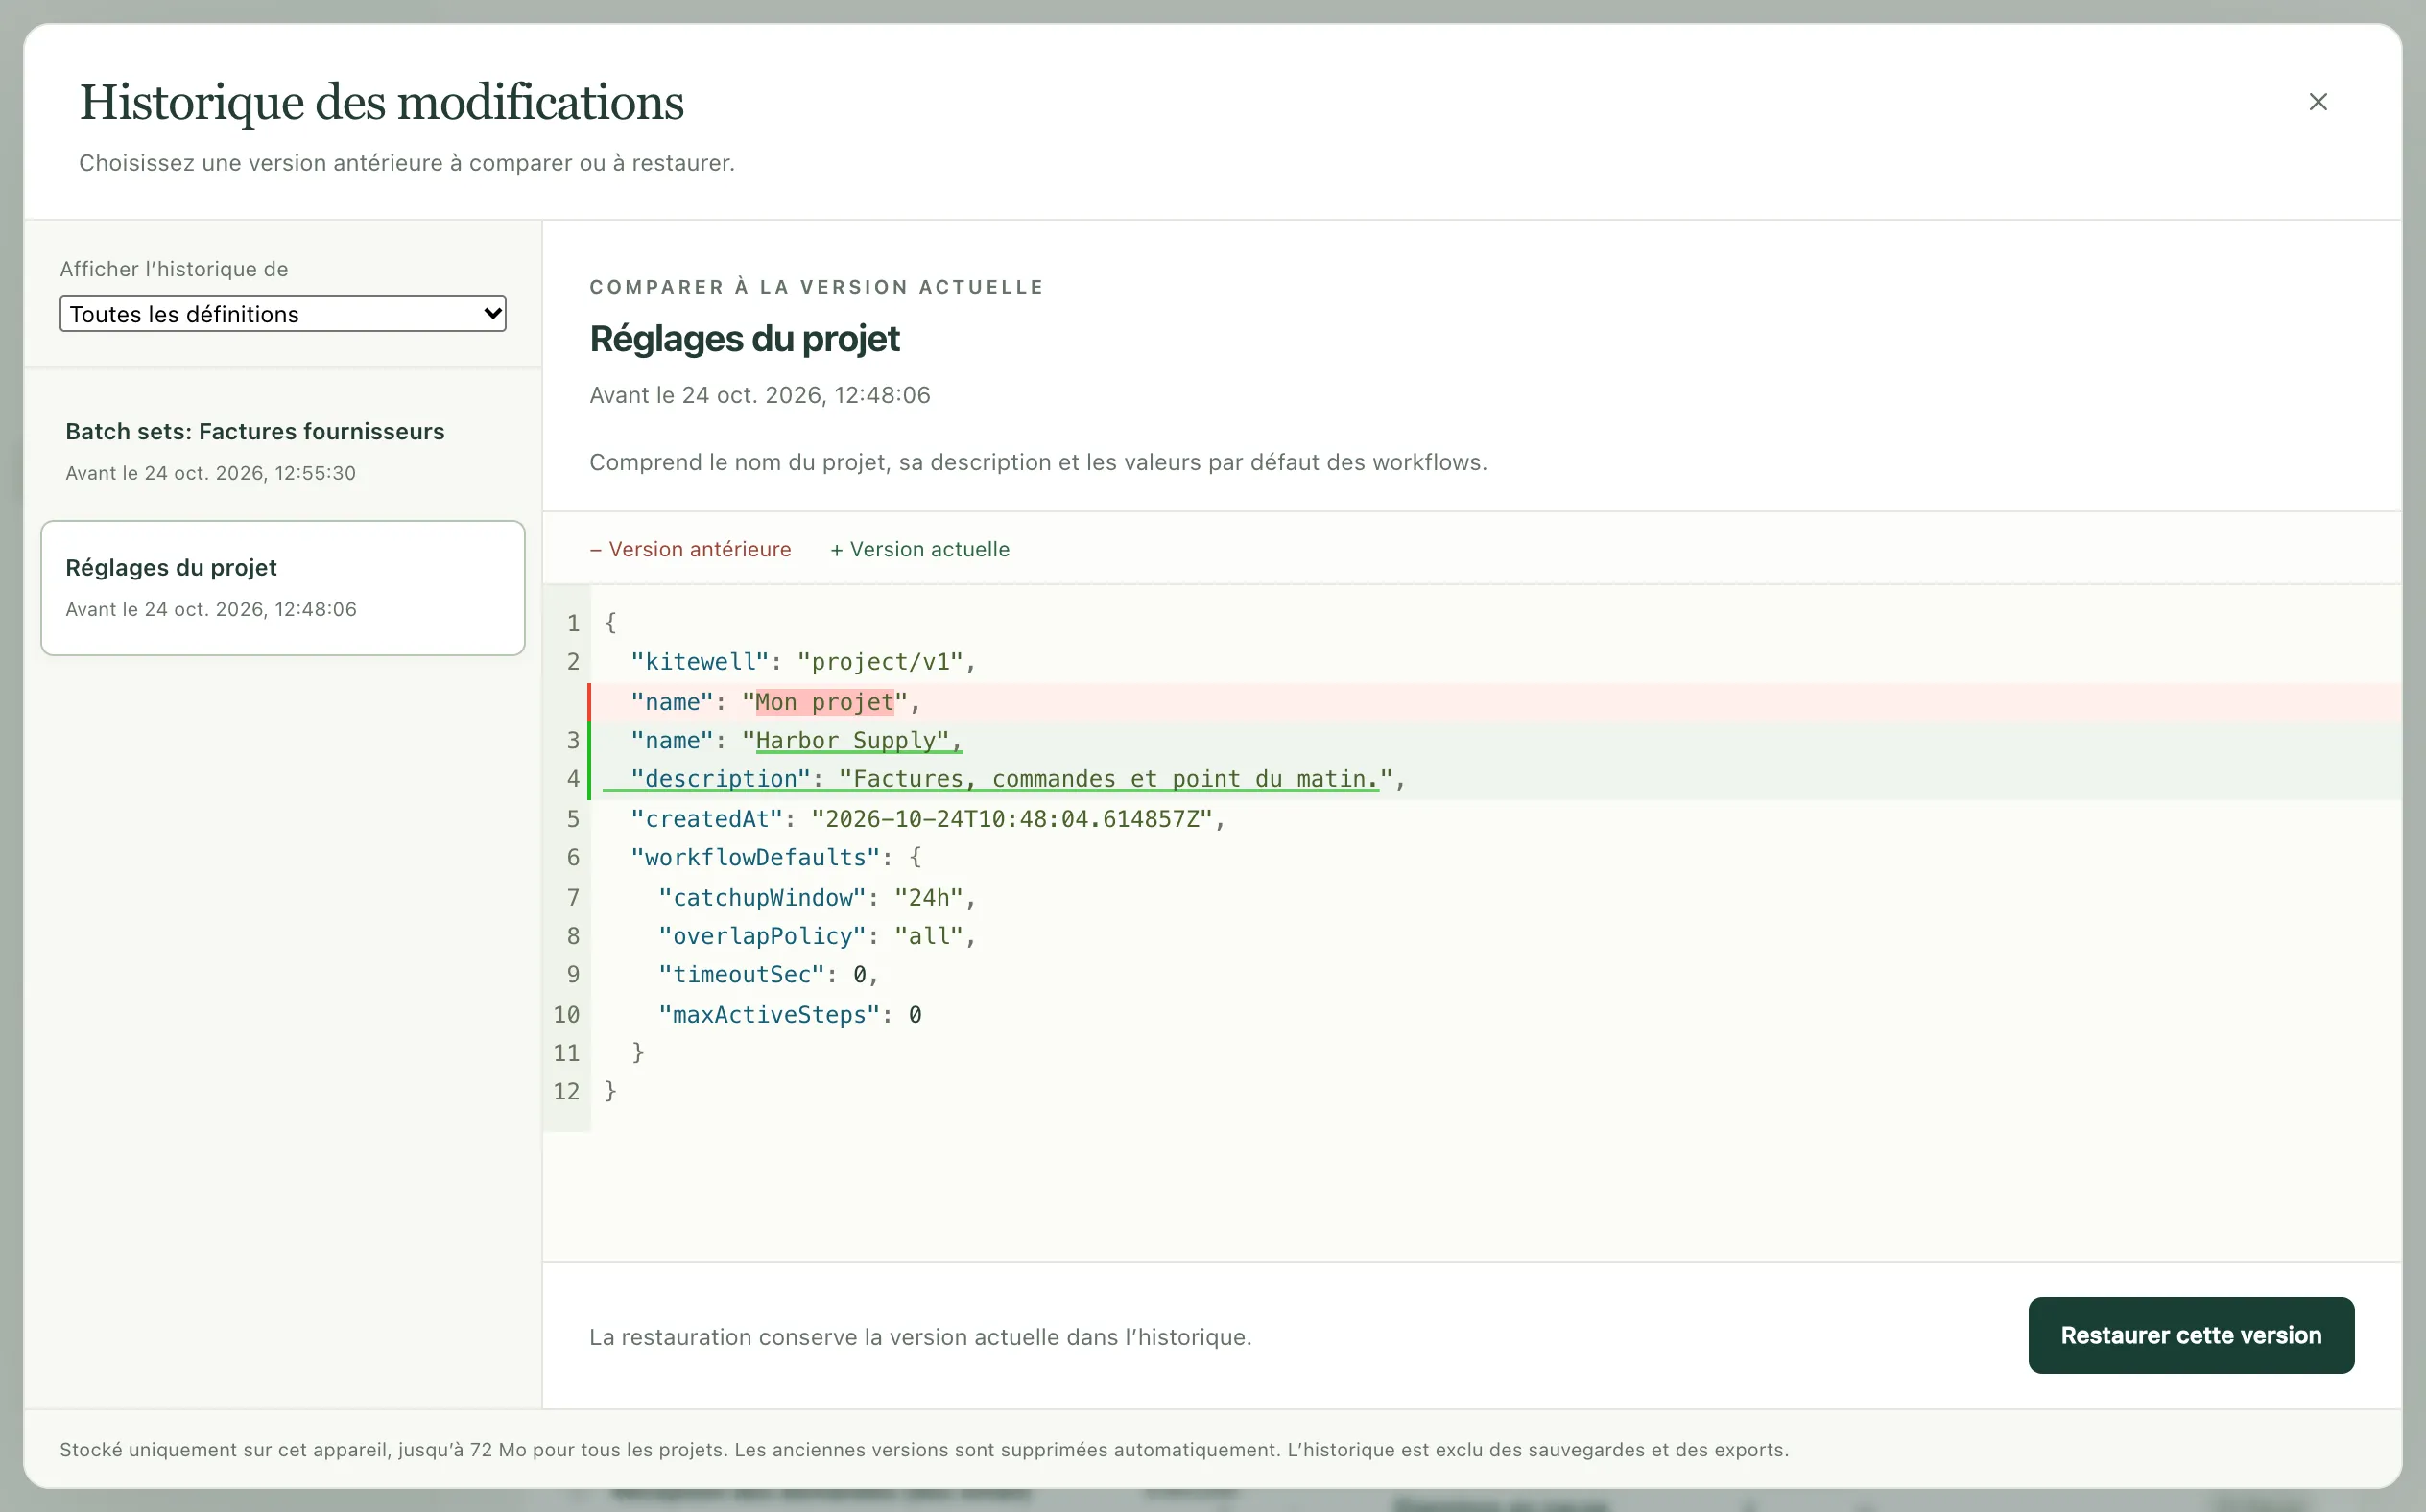
Task: Click the "workflowDefaults" line
Action: pyautogui.click(x=1494, y=858)
